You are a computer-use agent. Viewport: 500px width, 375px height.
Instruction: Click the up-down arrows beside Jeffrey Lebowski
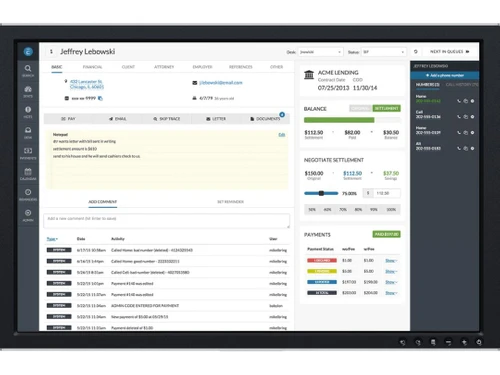pos(51,52)
